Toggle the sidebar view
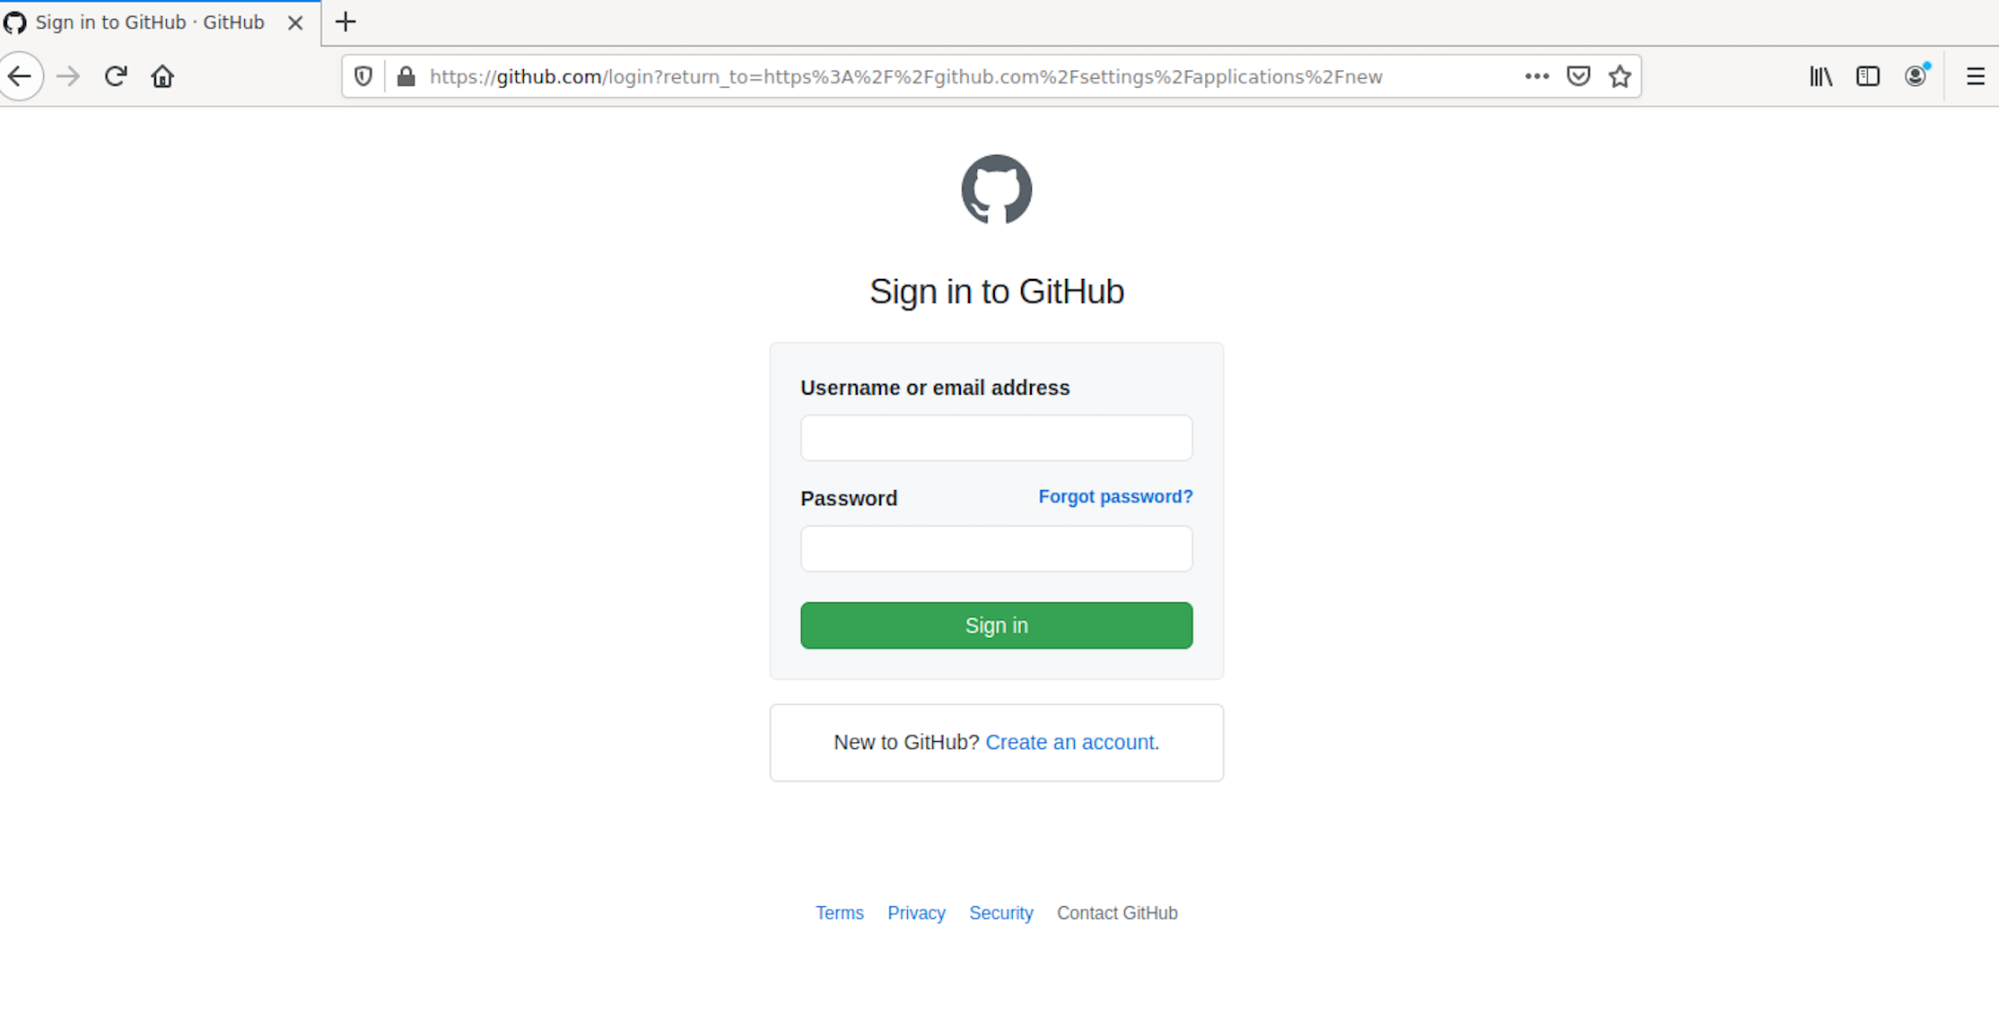This screenshot has width=1999, height=1014. (1867, 76)
